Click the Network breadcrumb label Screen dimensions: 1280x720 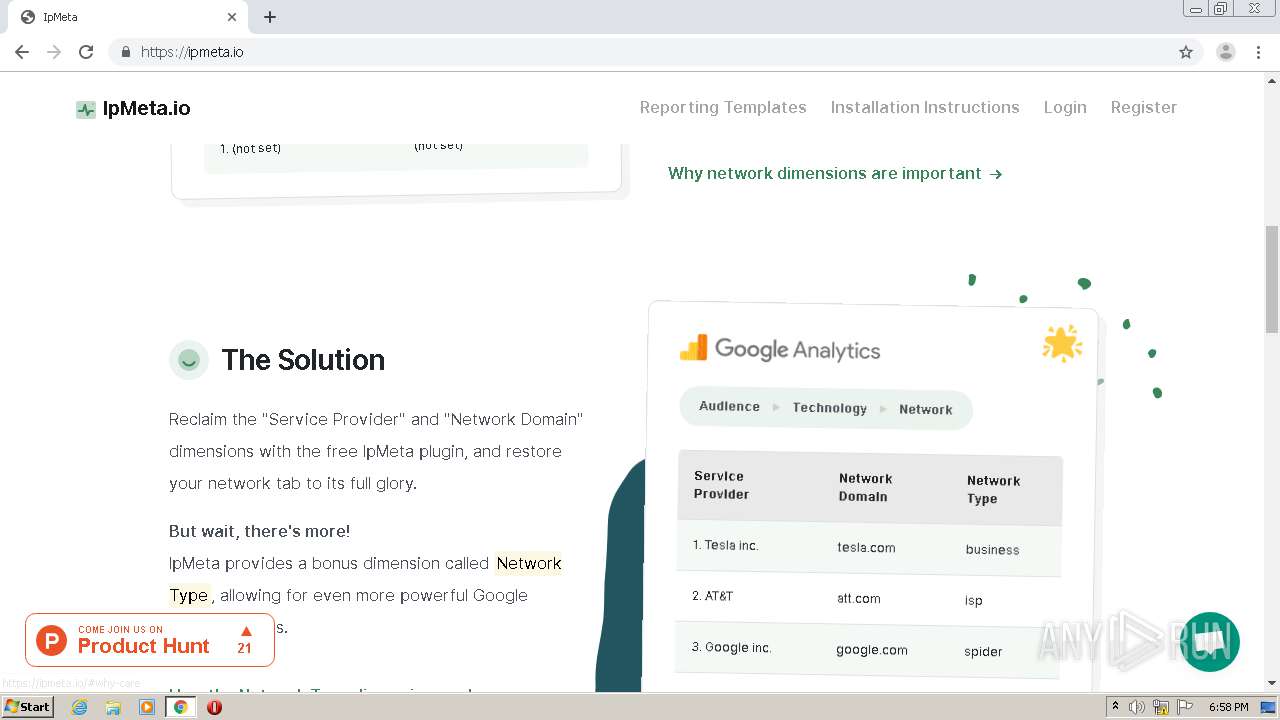coord(926,409)
